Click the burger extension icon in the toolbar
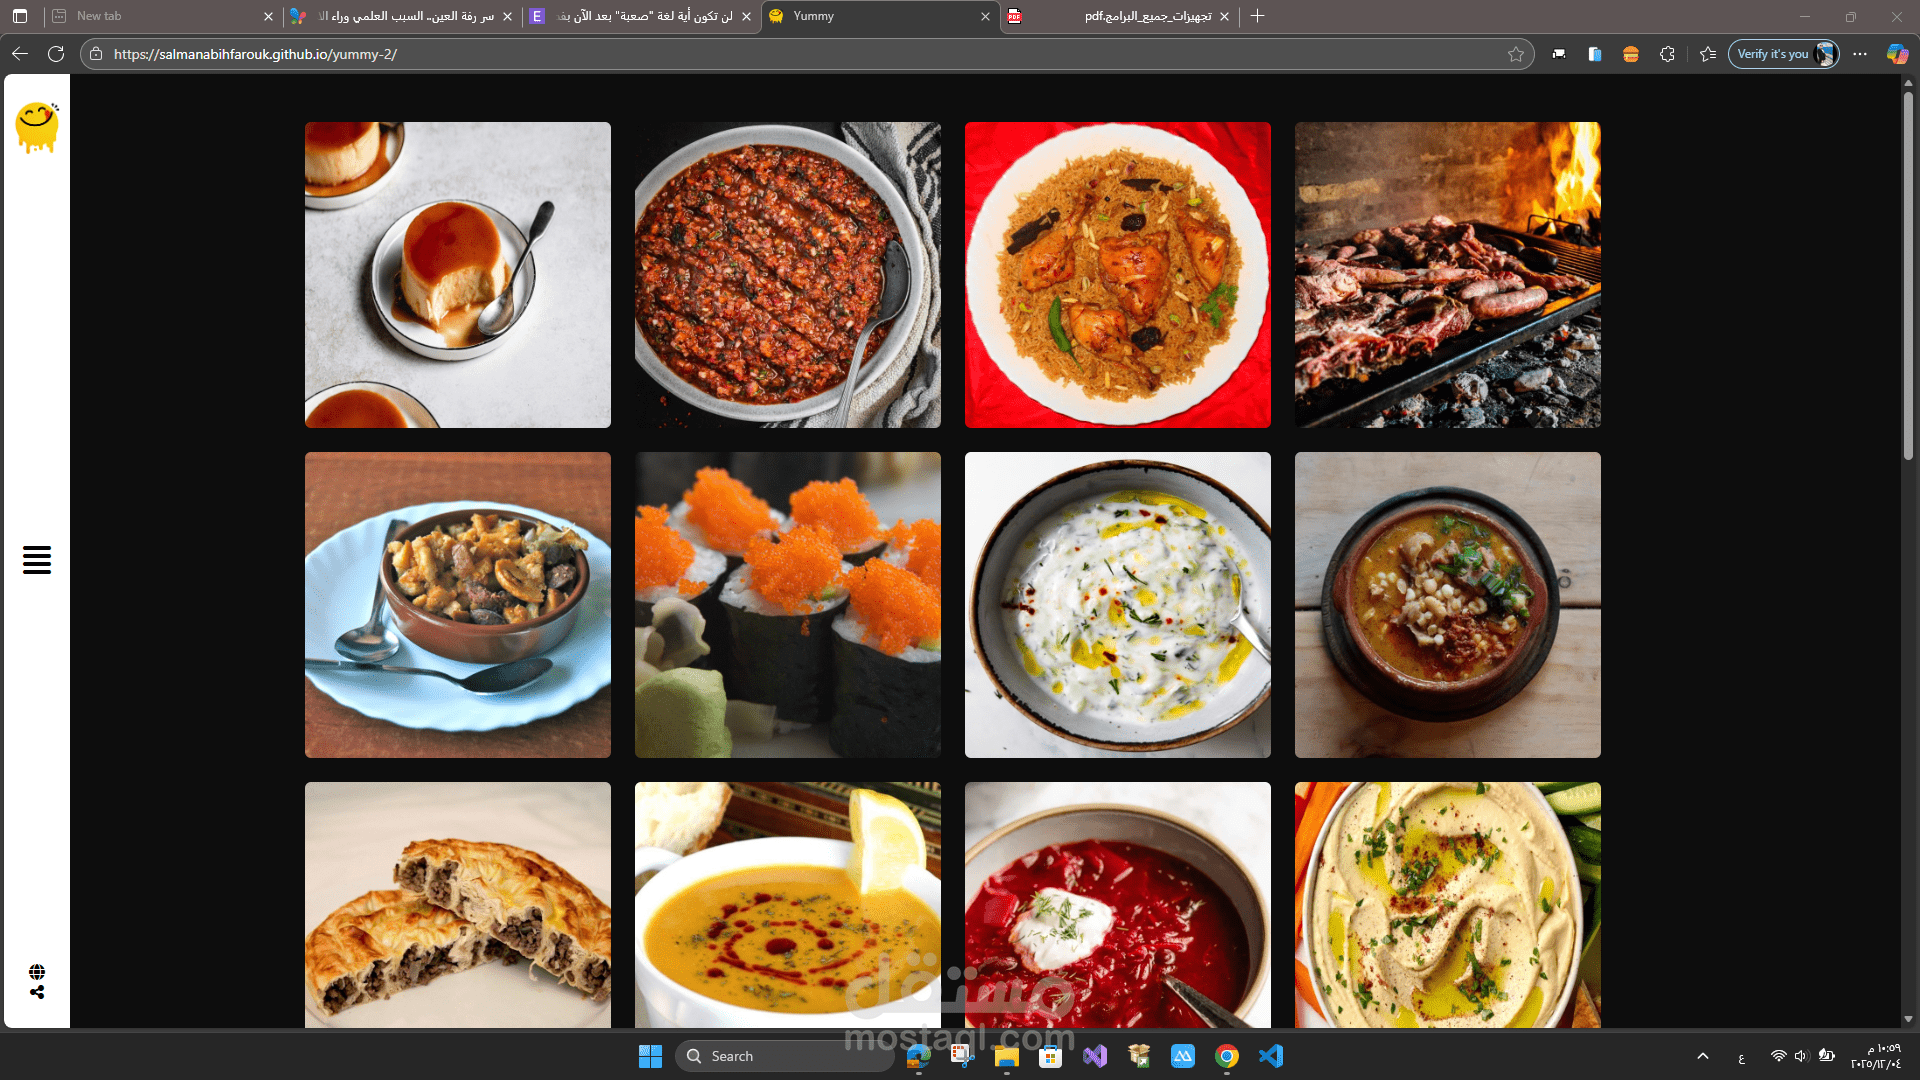This screenshot has height=1080, width=1920. pos(1631,54)
